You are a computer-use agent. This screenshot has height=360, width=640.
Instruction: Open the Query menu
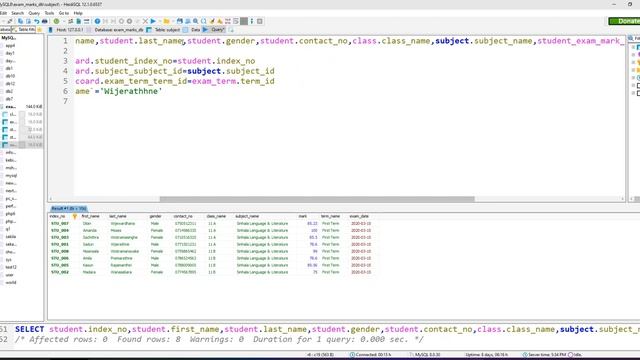pyautogui.click(x=34, y=13)
